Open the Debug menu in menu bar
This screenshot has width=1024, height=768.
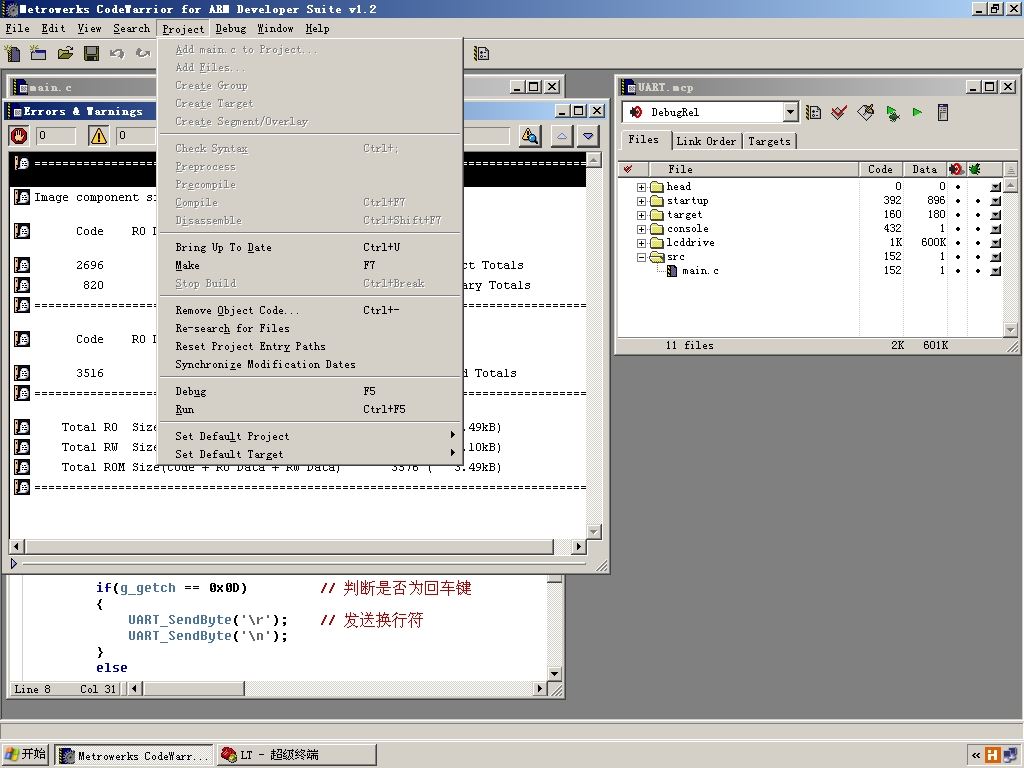[x=231, y=29]
